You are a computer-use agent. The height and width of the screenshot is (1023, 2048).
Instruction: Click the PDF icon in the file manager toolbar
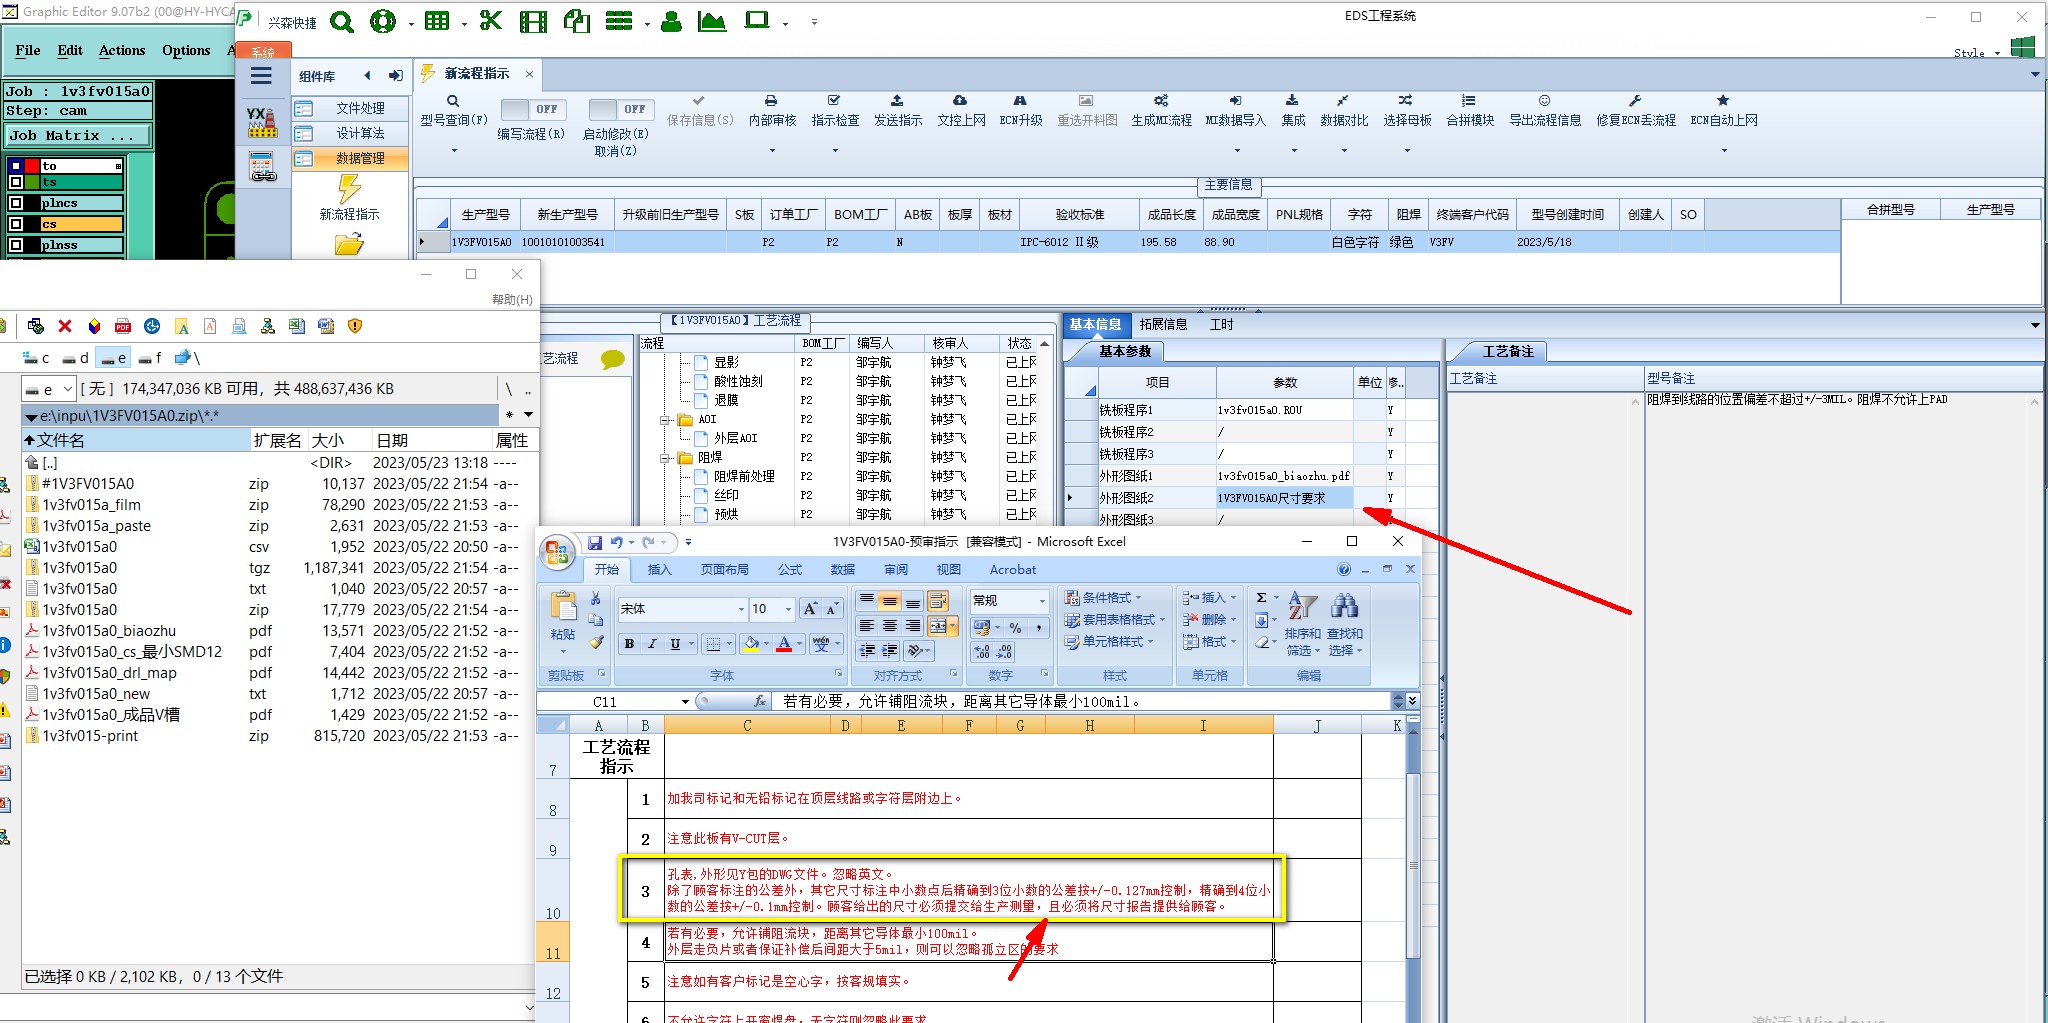click(x=123, y=326)
